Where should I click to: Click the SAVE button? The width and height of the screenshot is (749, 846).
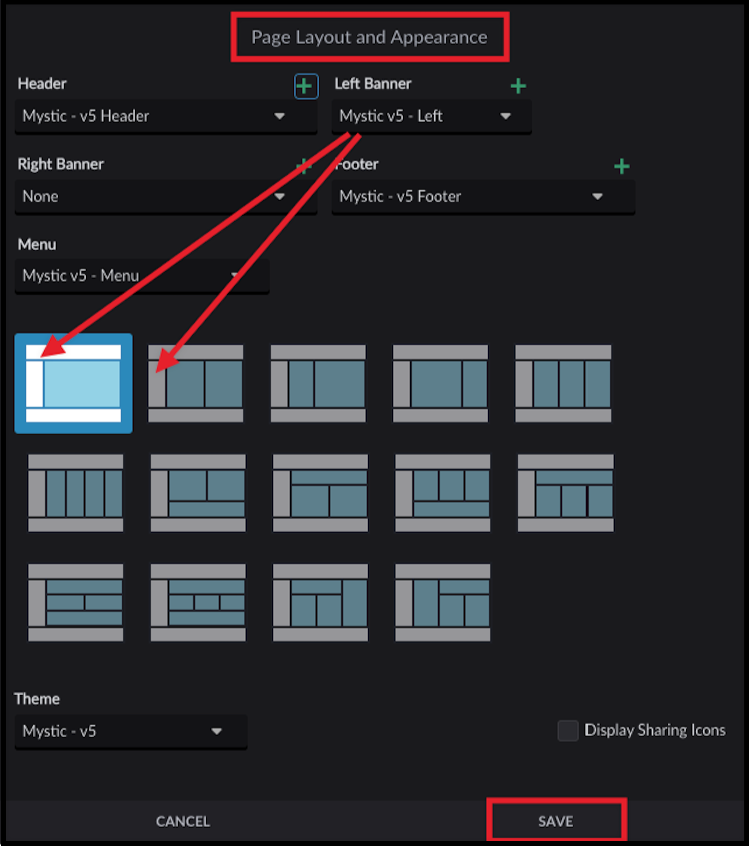(x=556, y=821)
